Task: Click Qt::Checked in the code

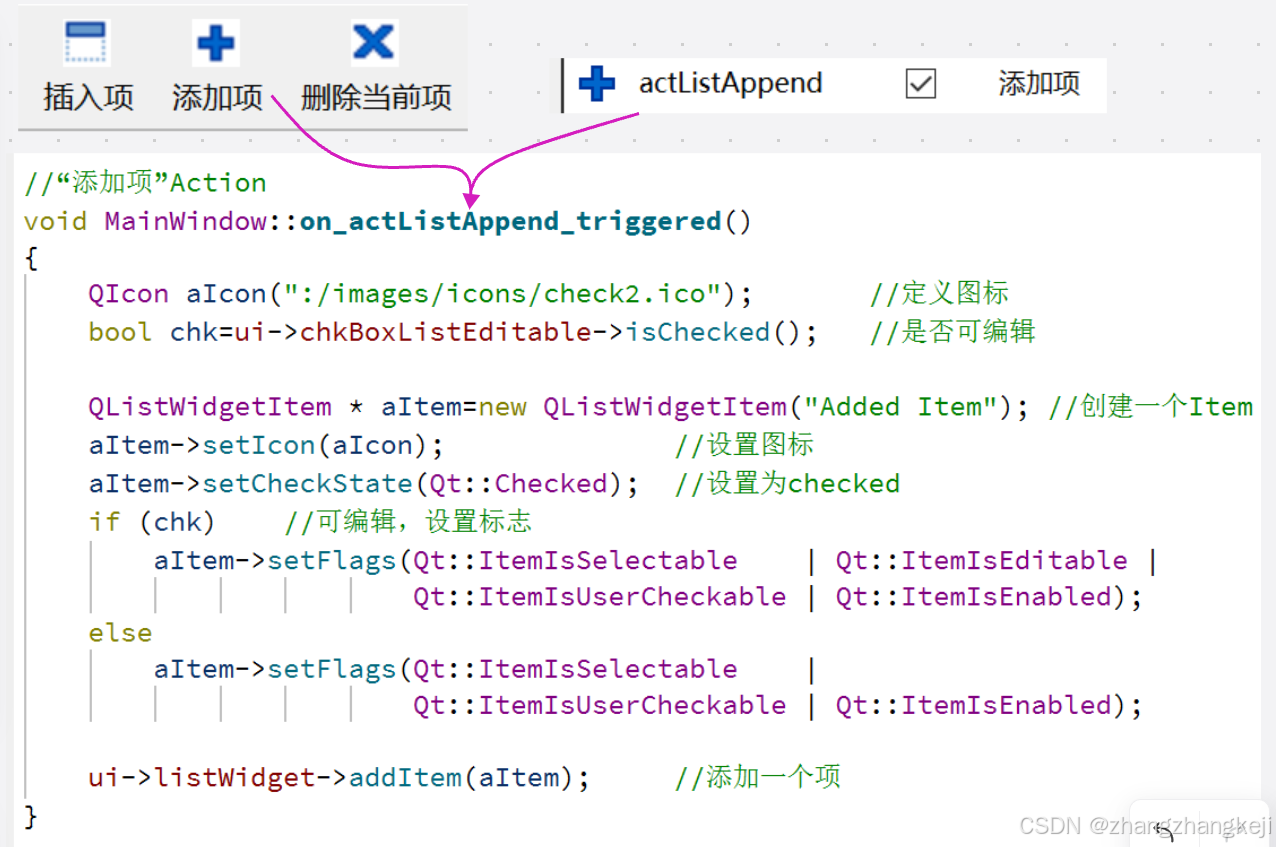Action: tap(518, 484)
